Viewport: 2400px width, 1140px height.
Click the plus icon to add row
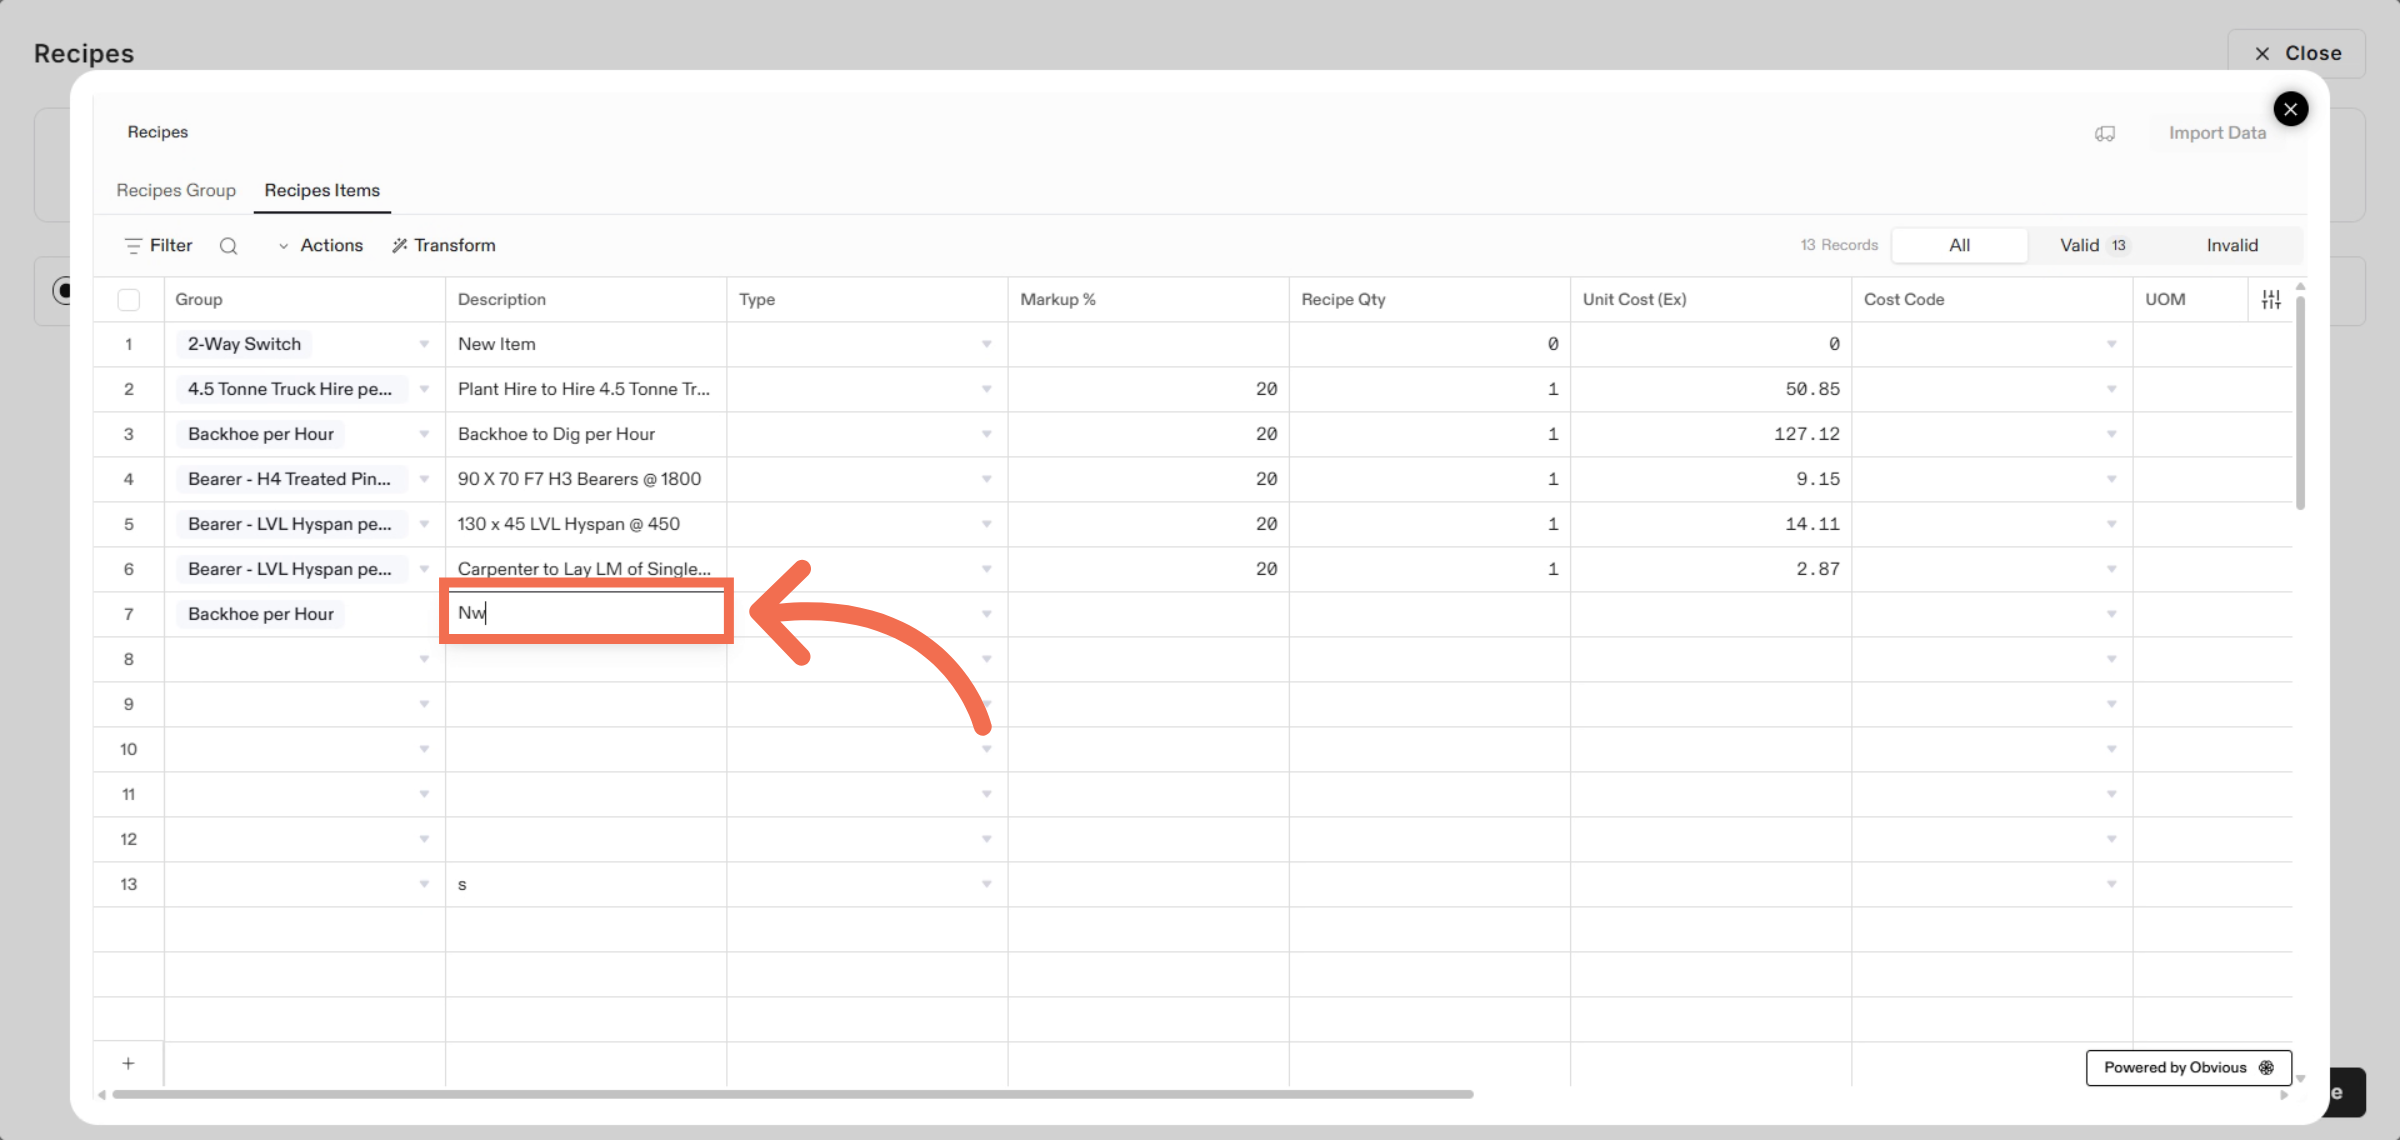pos(128,1063)
